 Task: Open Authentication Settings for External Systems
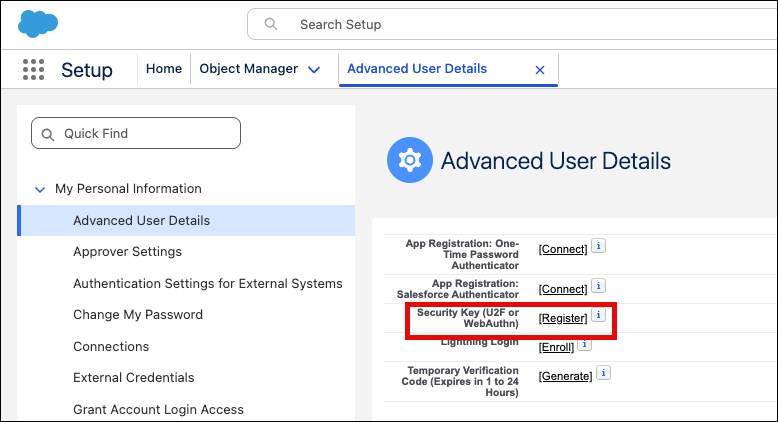click(x=208, y=284)
